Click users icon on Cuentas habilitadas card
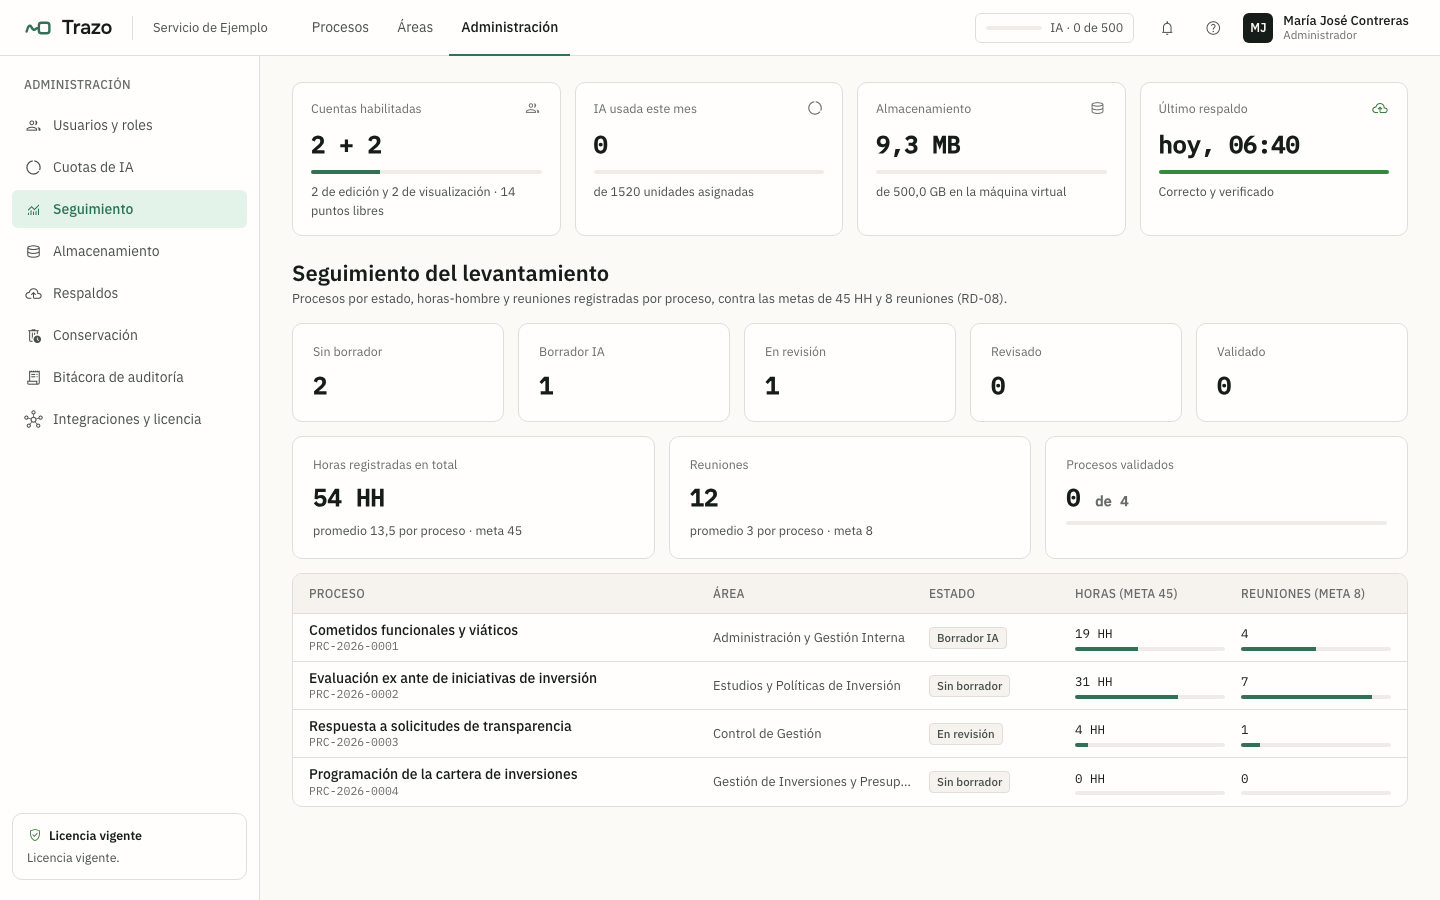The height and width of the screenshot is (900, 1440). tap(533, 108)
